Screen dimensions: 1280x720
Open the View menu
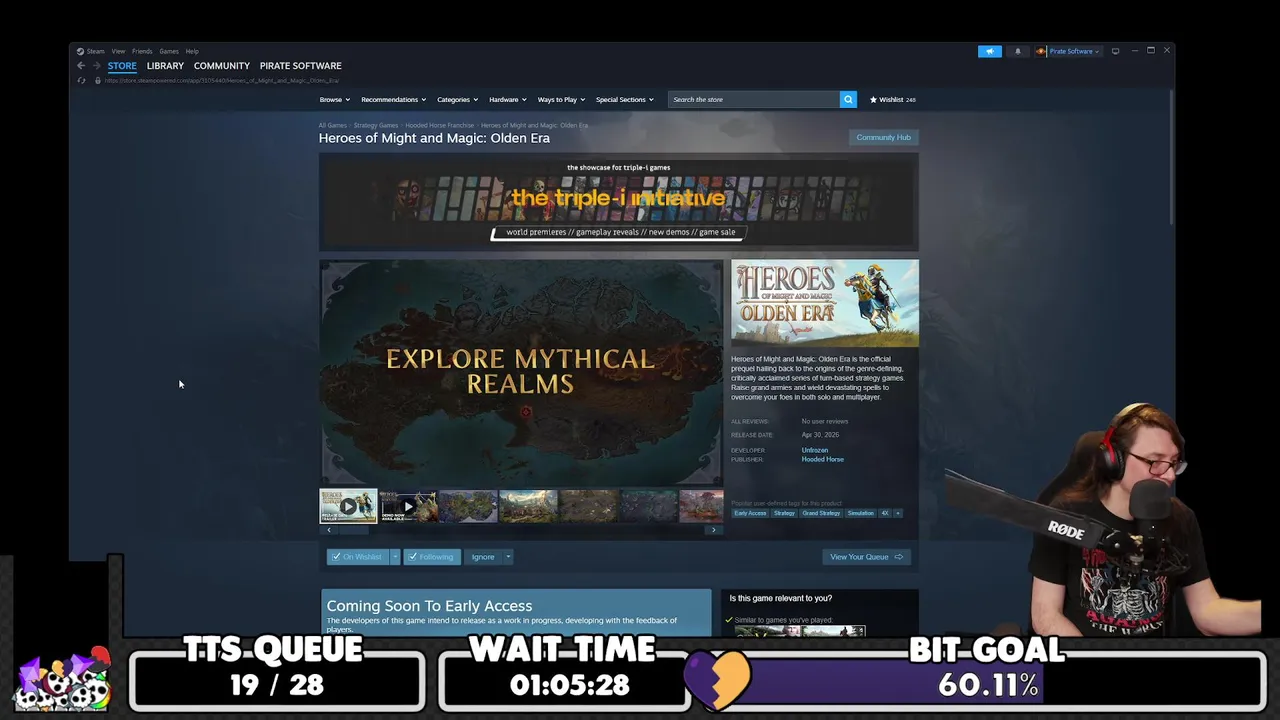118,51
